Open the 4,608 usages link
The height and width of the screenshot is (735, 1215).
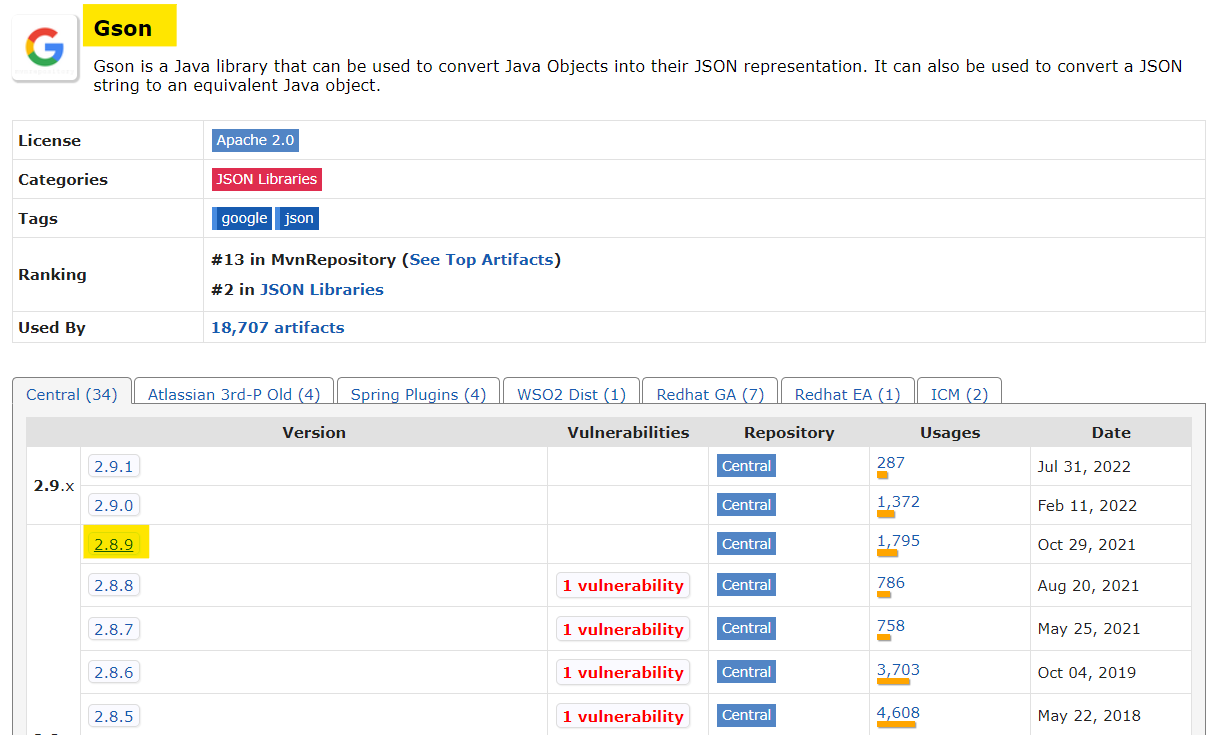(898, 713)
